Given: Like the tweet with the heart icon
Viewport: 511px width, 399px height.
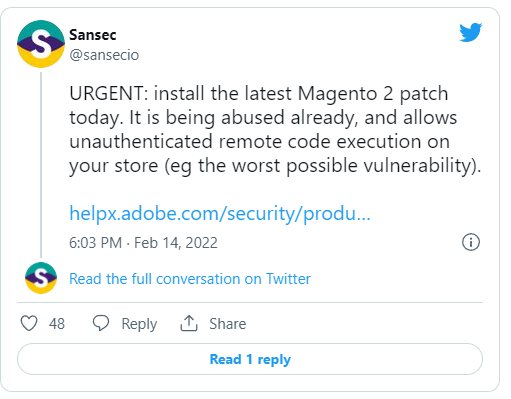Looking at the screenshot, I should (x=29, y=323).
